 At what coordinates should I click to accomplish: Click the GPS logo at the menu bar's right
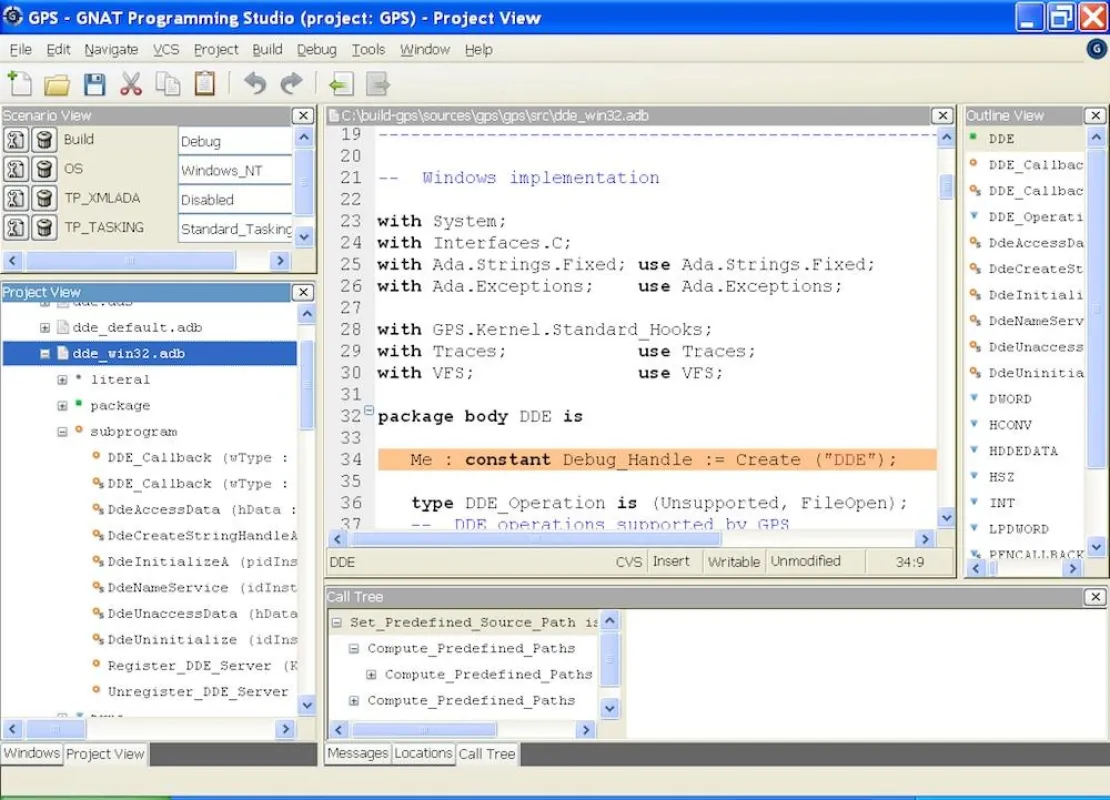point(1096,49)
